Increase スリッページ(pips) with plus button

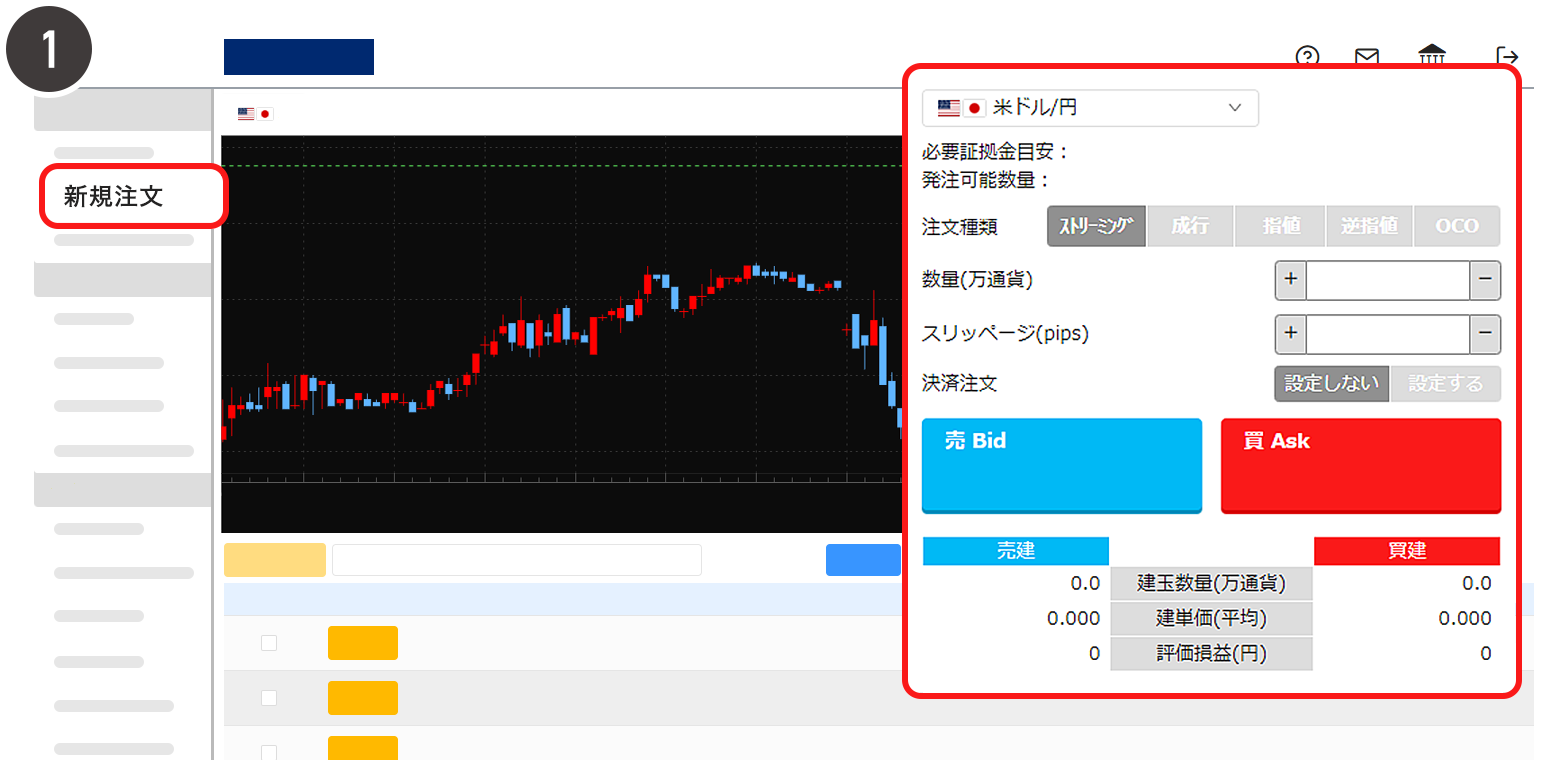click(x=1290, y=334)
